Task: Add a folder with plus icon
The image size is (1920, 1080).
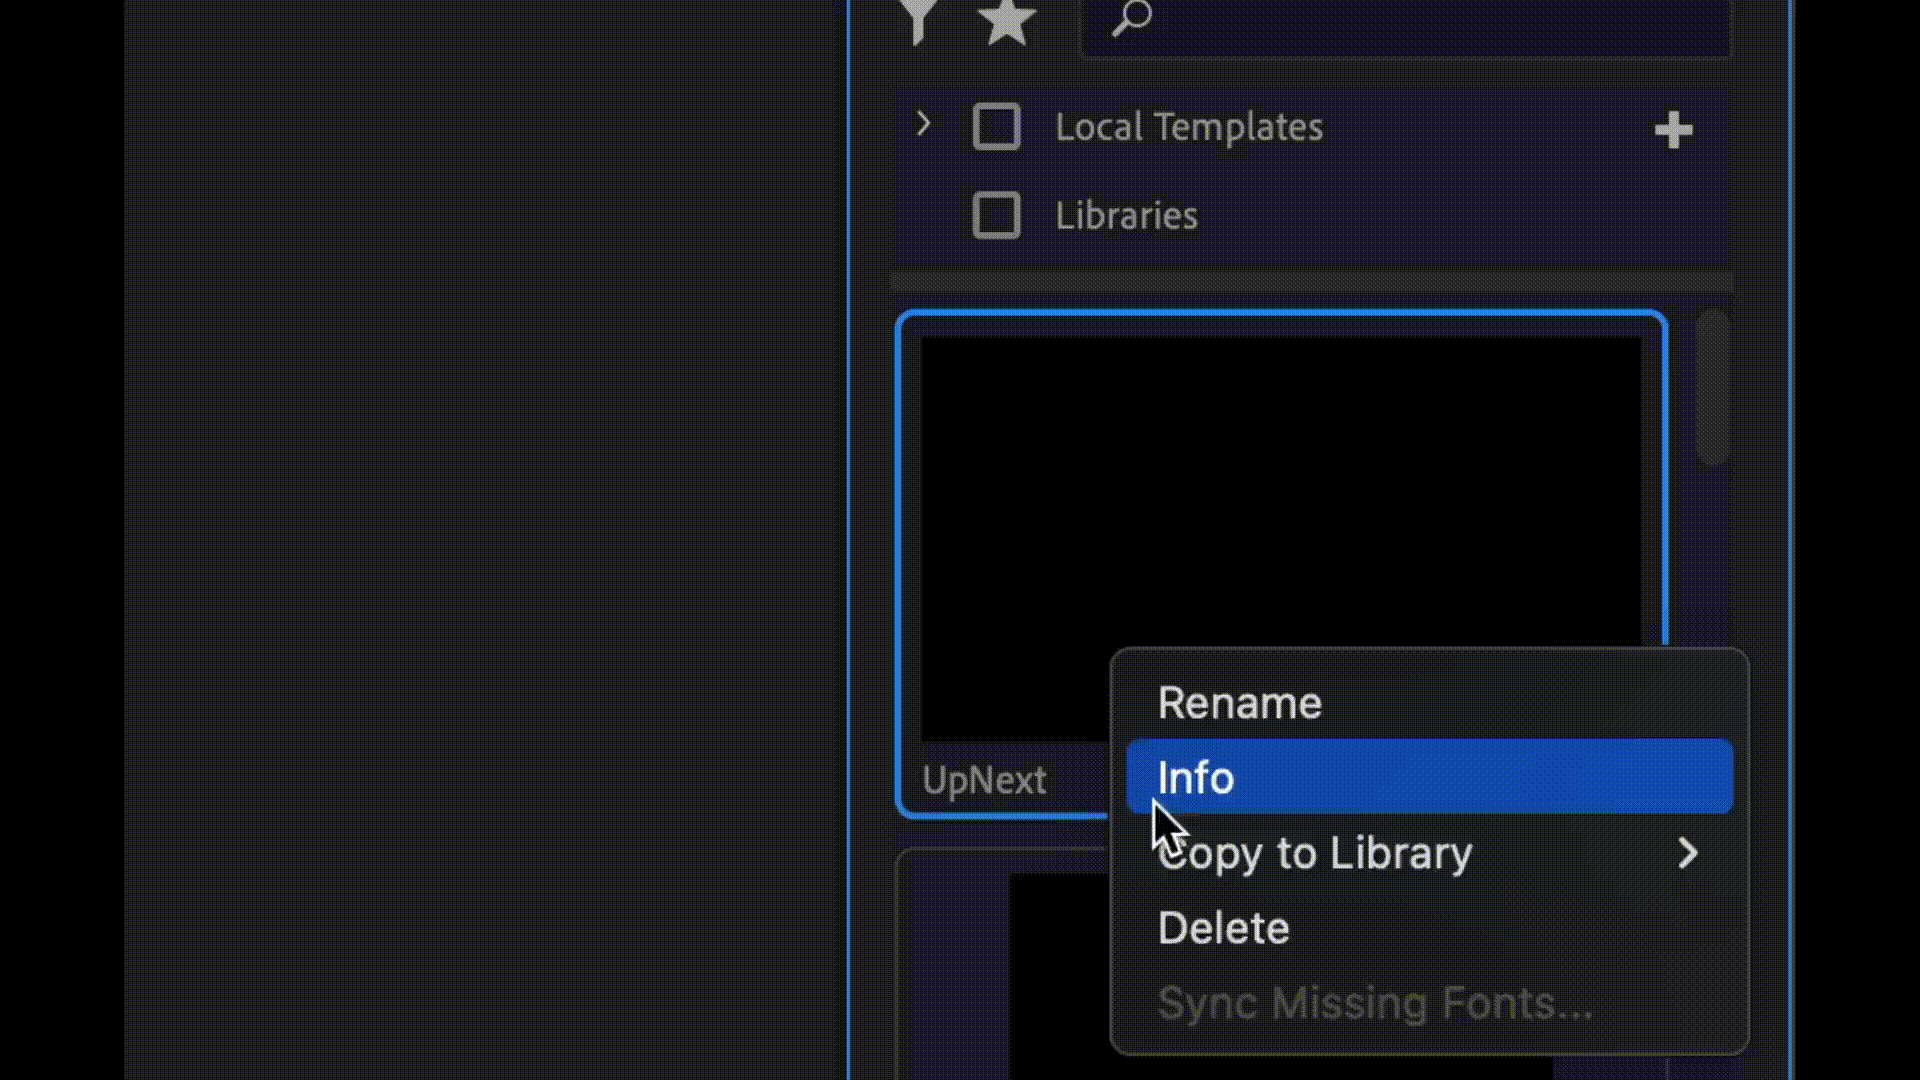Action: (1673, 130)
